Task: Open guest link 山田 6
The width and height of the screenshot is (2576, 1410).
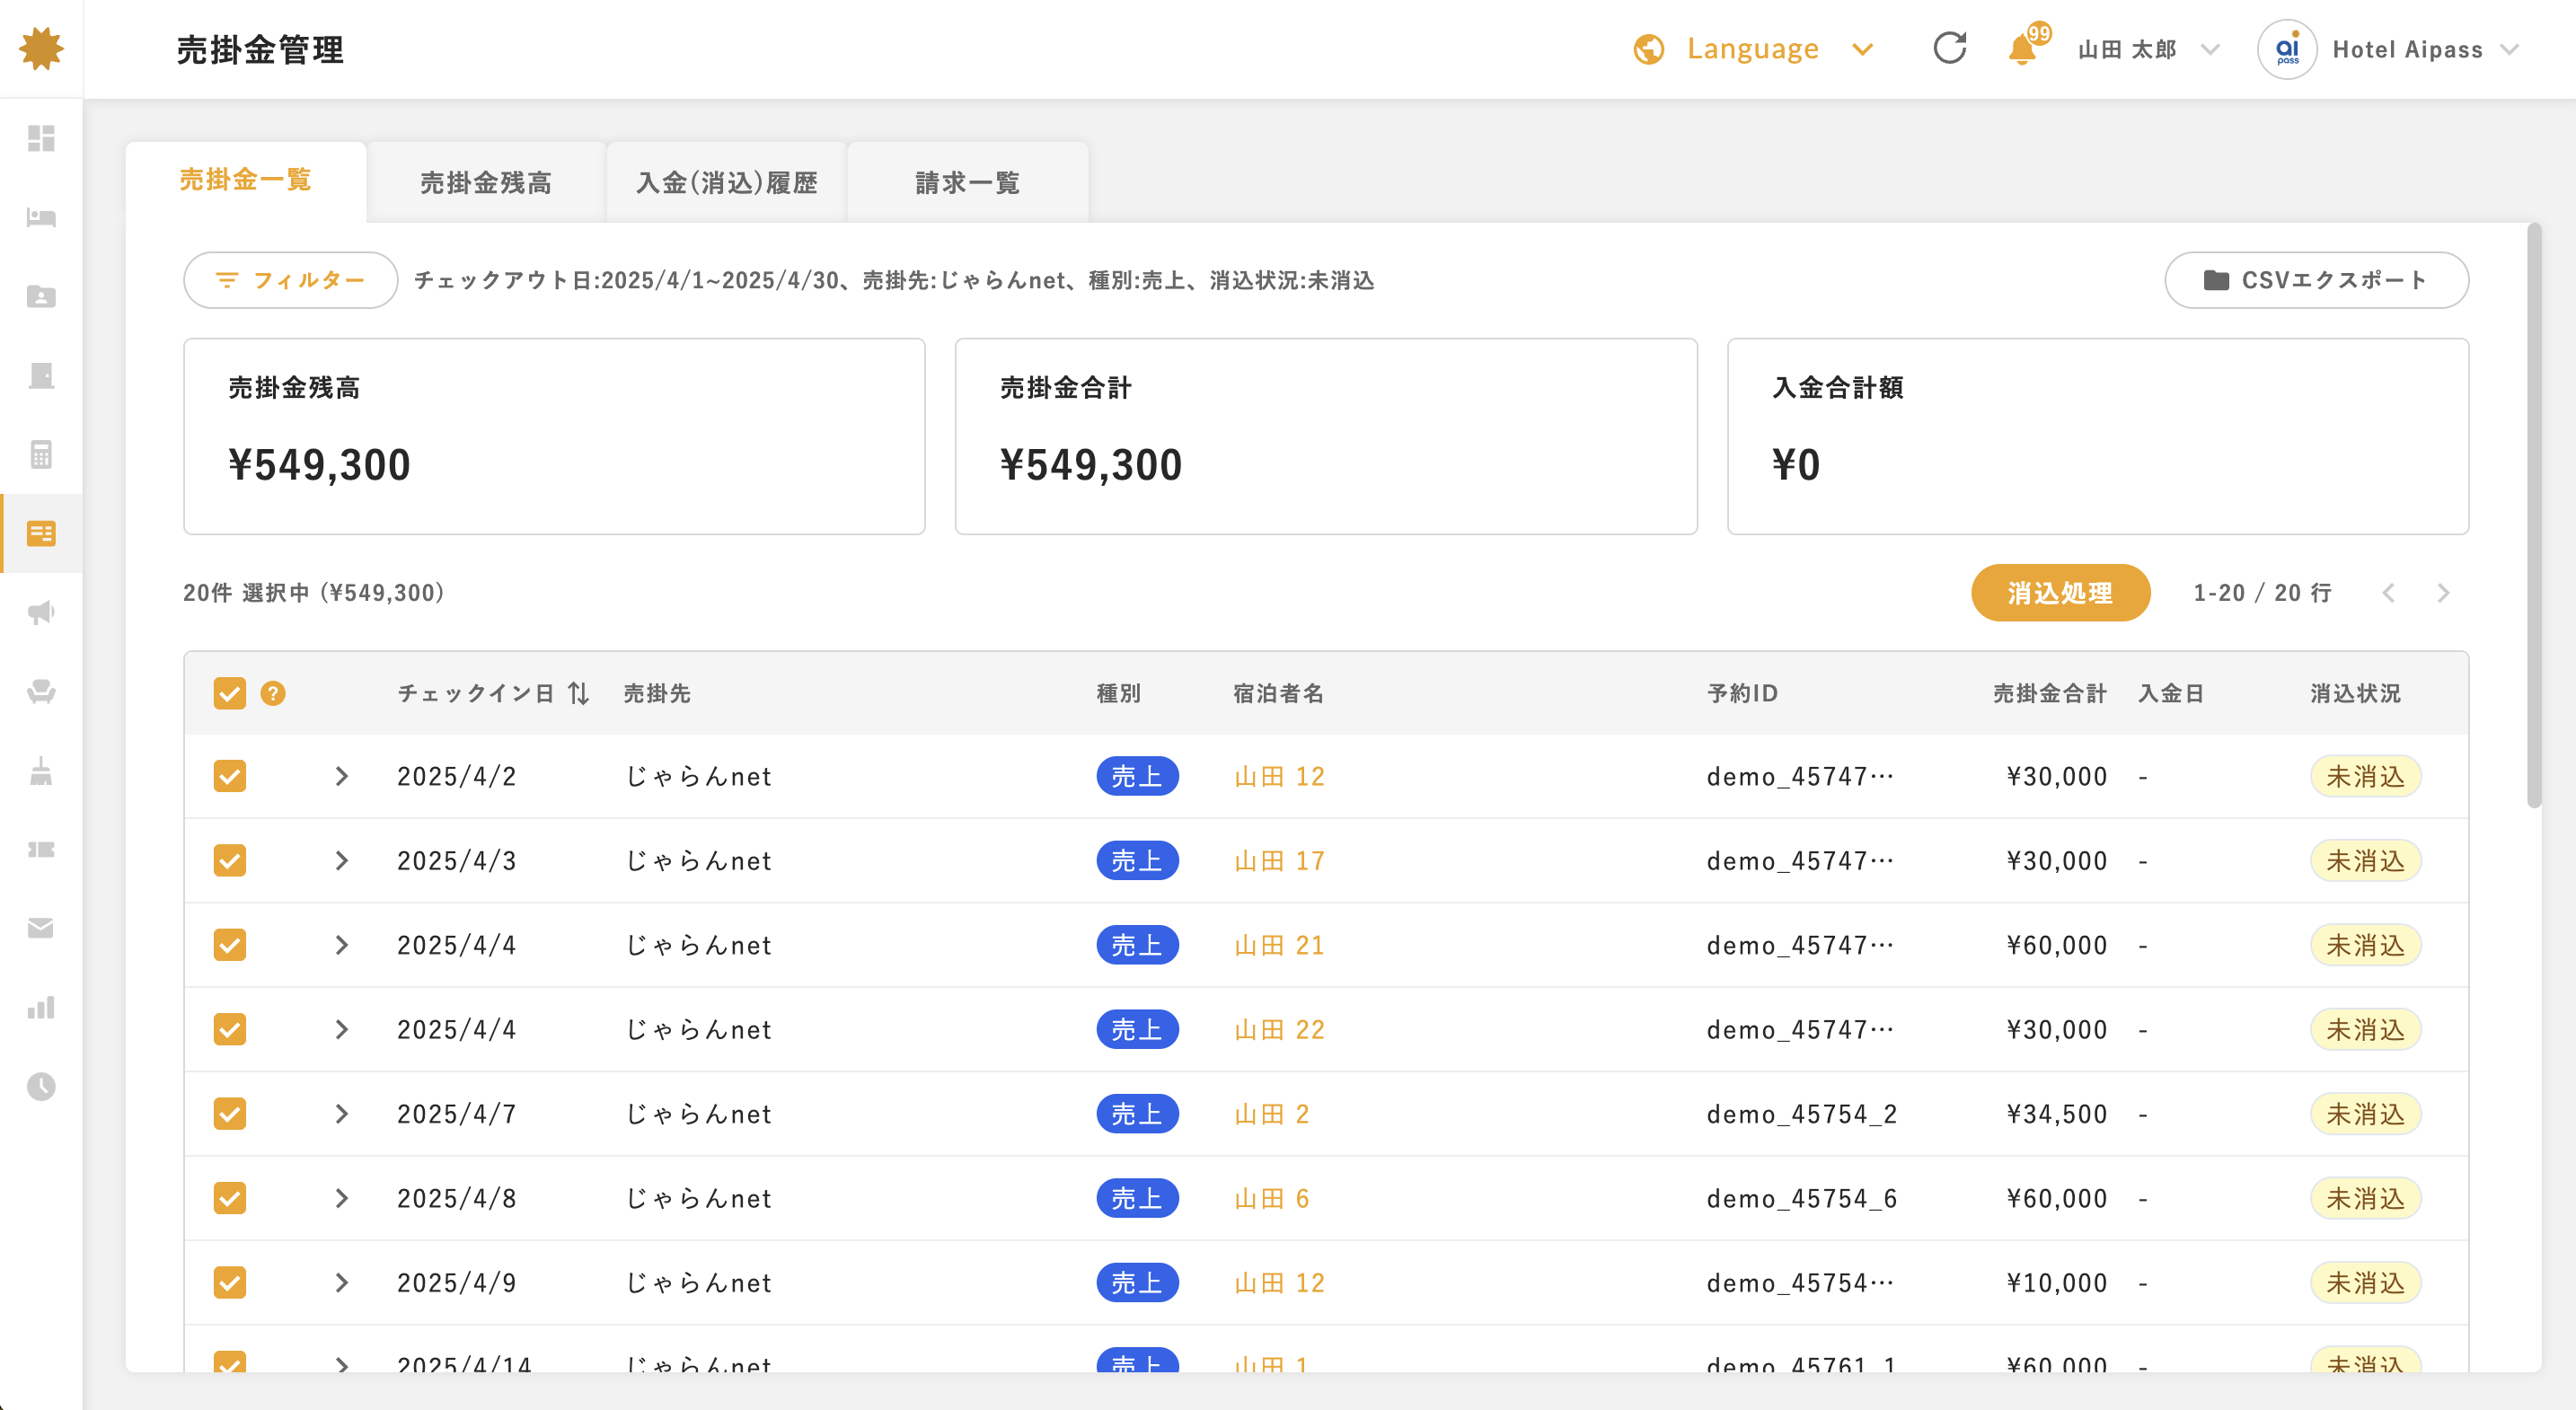Action: (1272, 1198)
